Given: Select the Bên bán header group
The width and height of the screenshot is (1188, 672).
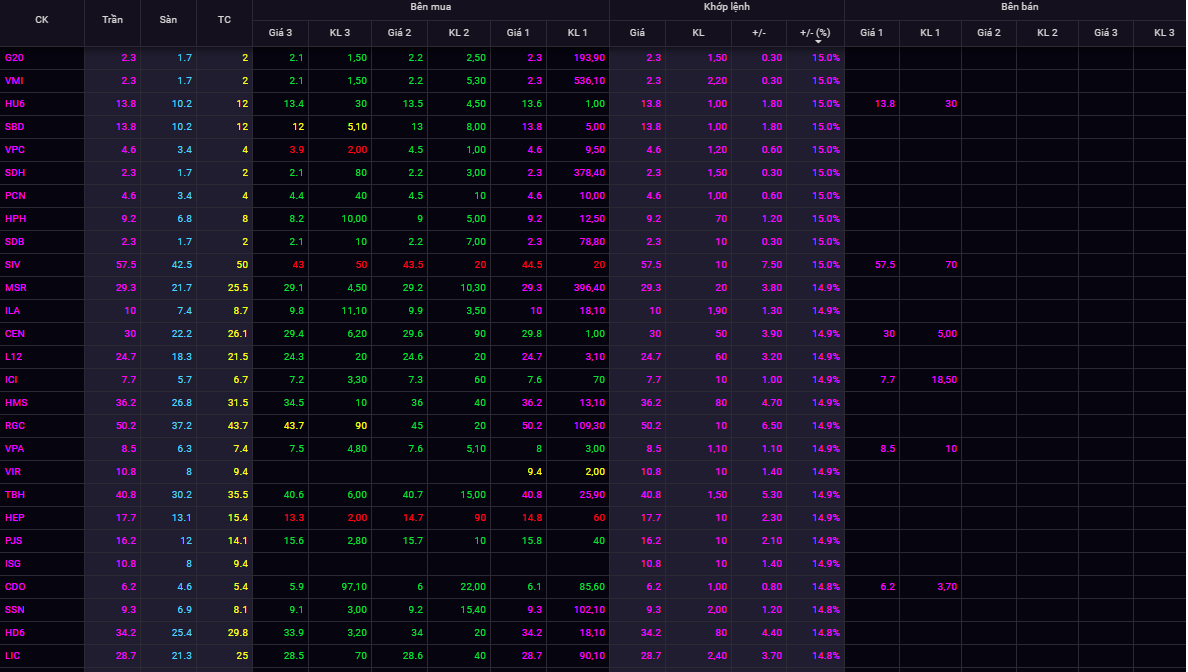Looking at the screenshot, I should tap(1014, 7).
